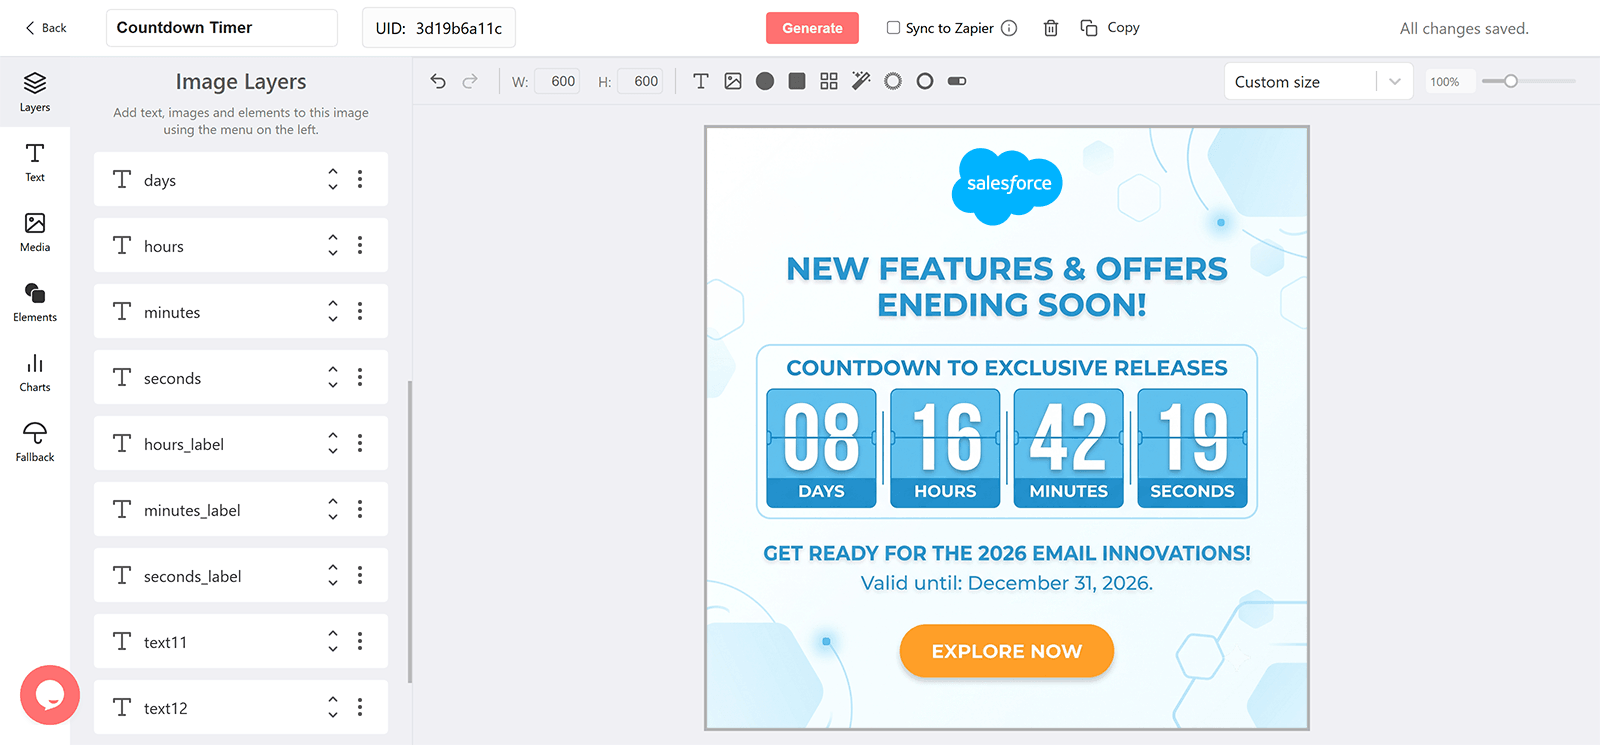Click the layers panel scrollbar
The width and height of the screenshot is (1600, 745).
(x=410, y=531)
